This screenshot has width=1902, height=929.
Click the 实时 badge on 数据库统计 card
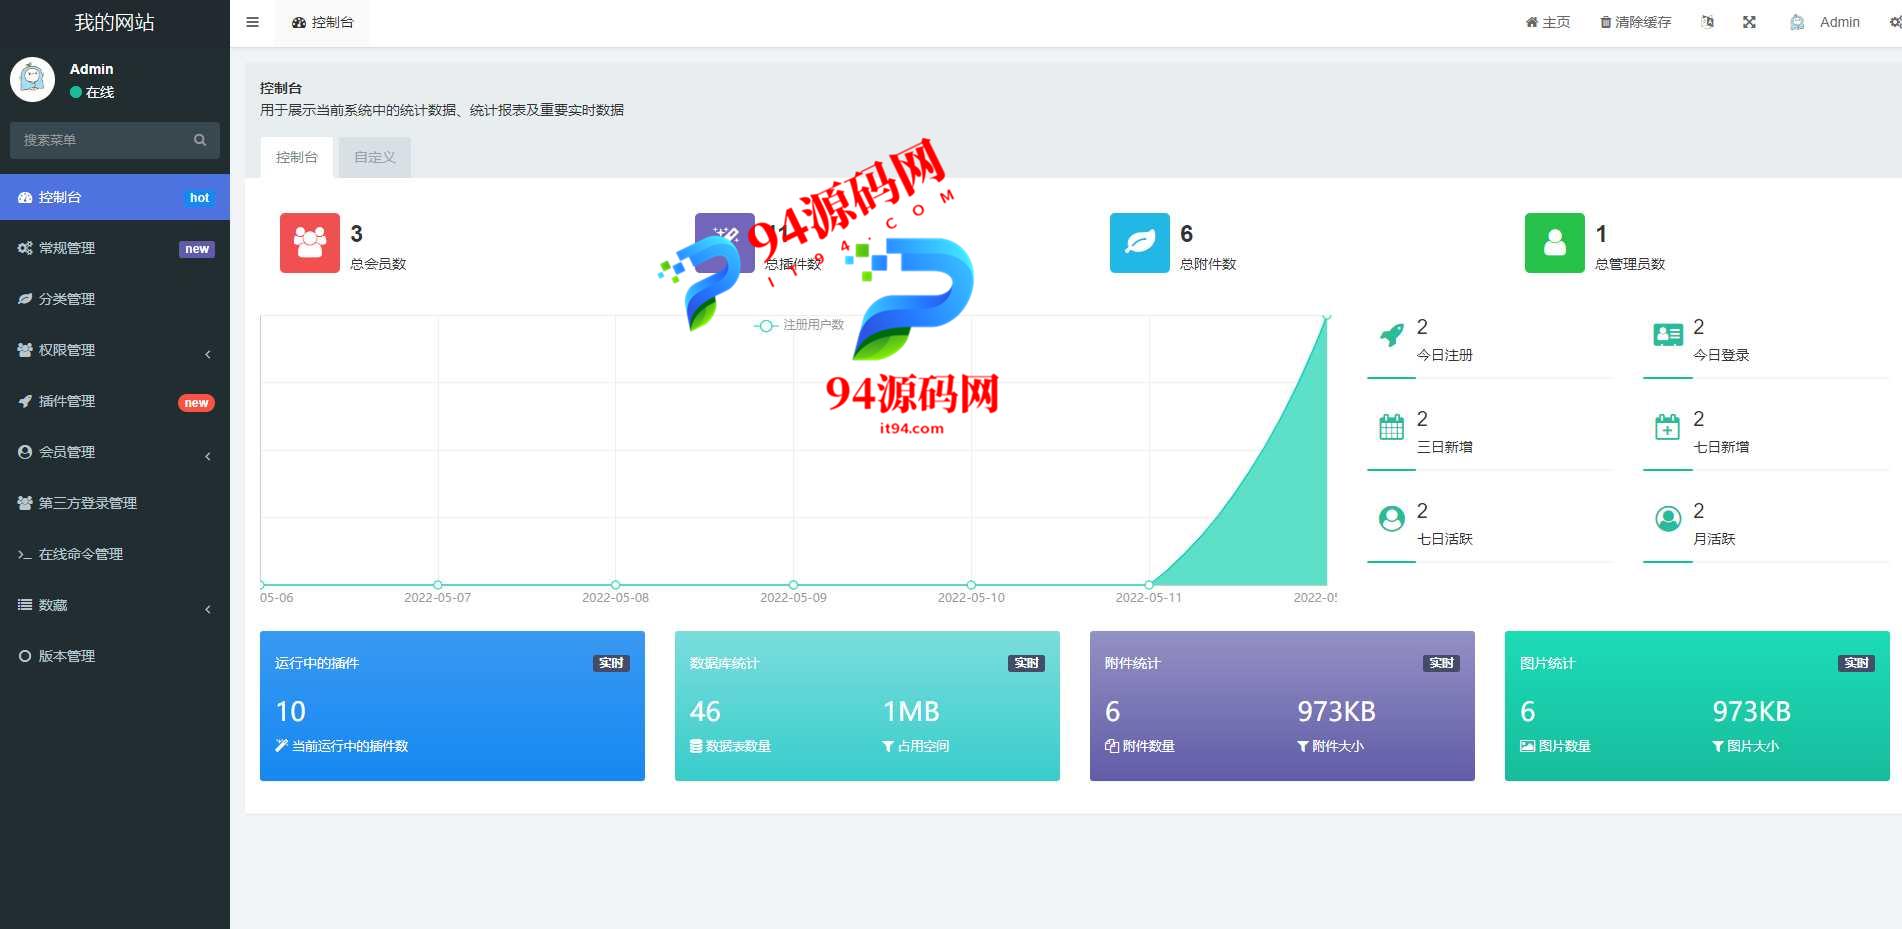tap(1026, 663)
